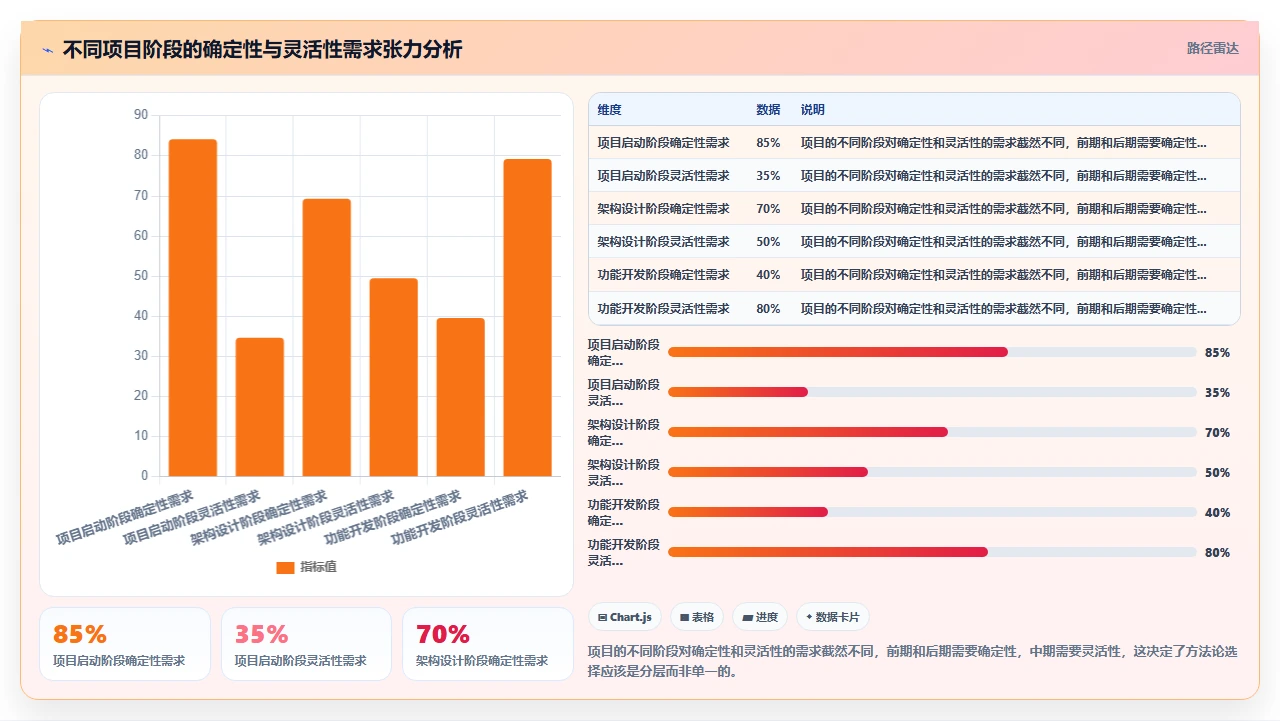Click the lightning icon beside the title

coord(47,50)
